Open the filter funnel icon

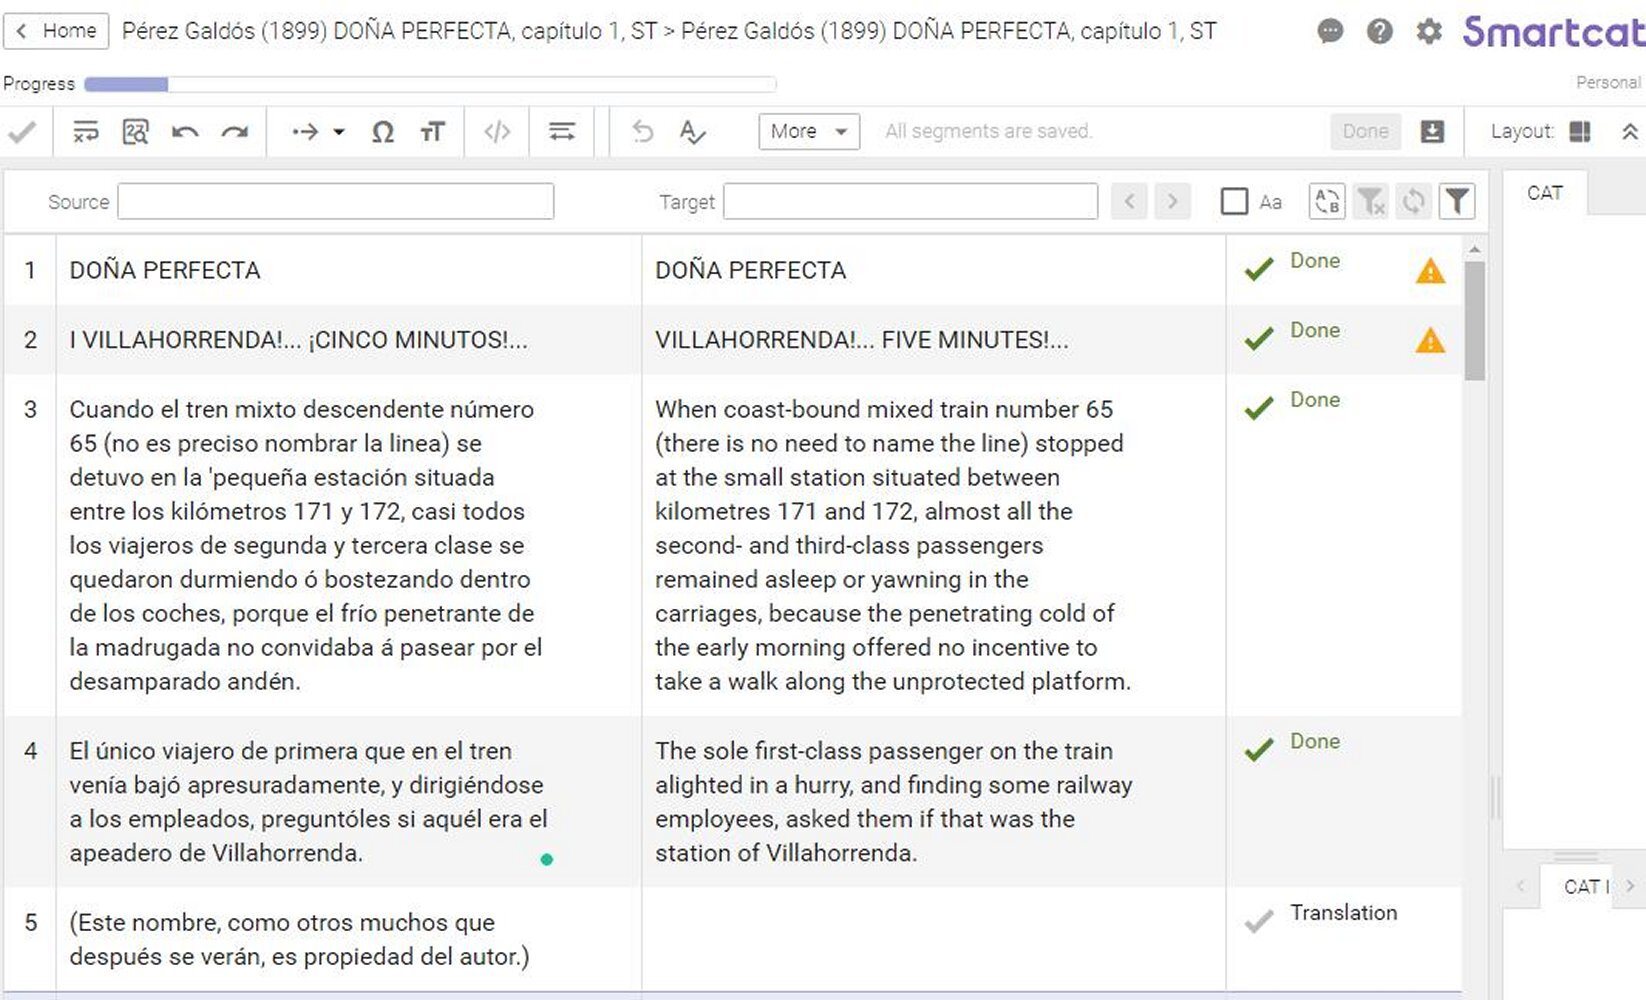1457,202
